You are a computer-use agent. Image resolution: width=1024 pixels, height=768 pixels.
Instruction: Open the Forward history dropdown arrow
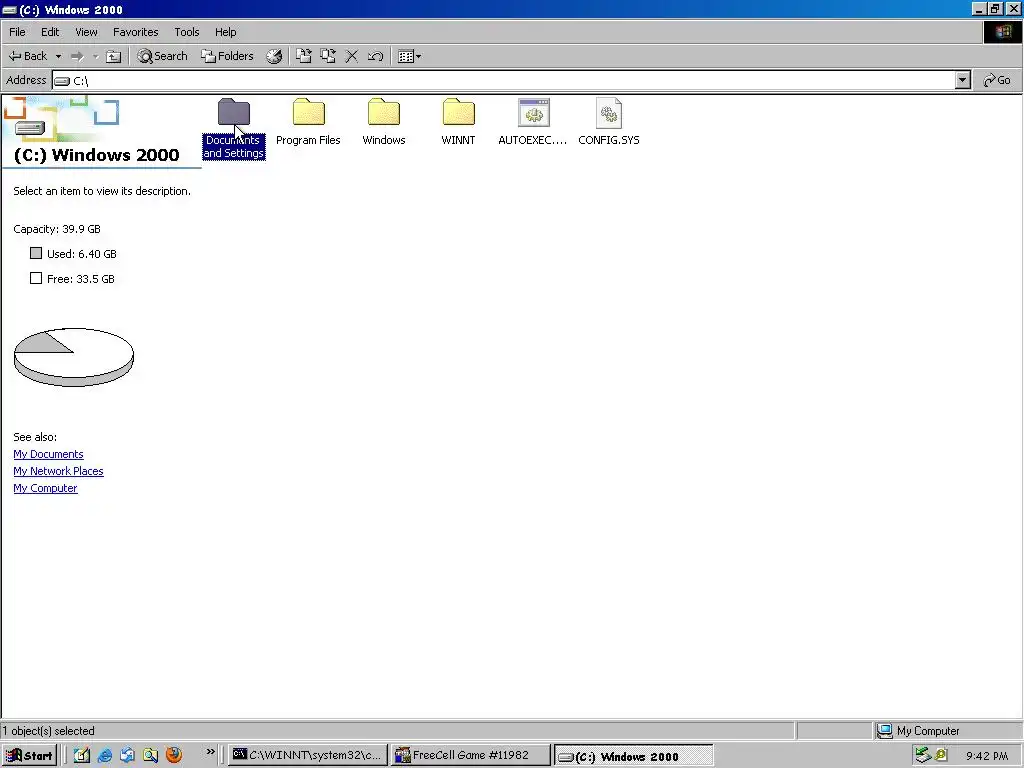95,56
